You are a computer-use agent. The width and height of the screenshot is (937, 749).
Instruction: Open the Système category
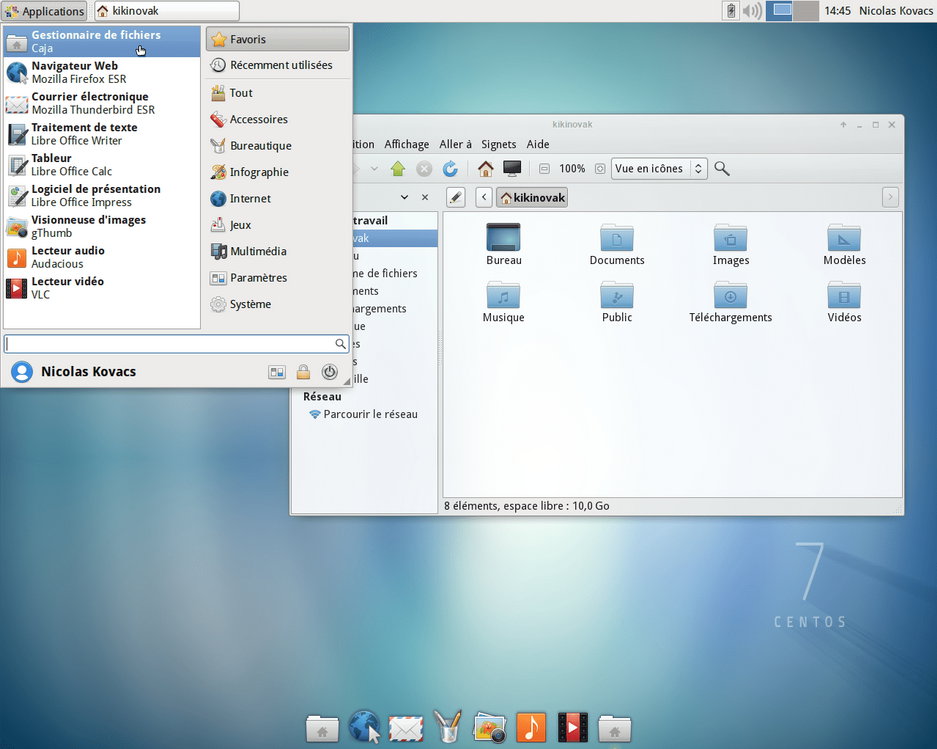(x=278, y=304)
